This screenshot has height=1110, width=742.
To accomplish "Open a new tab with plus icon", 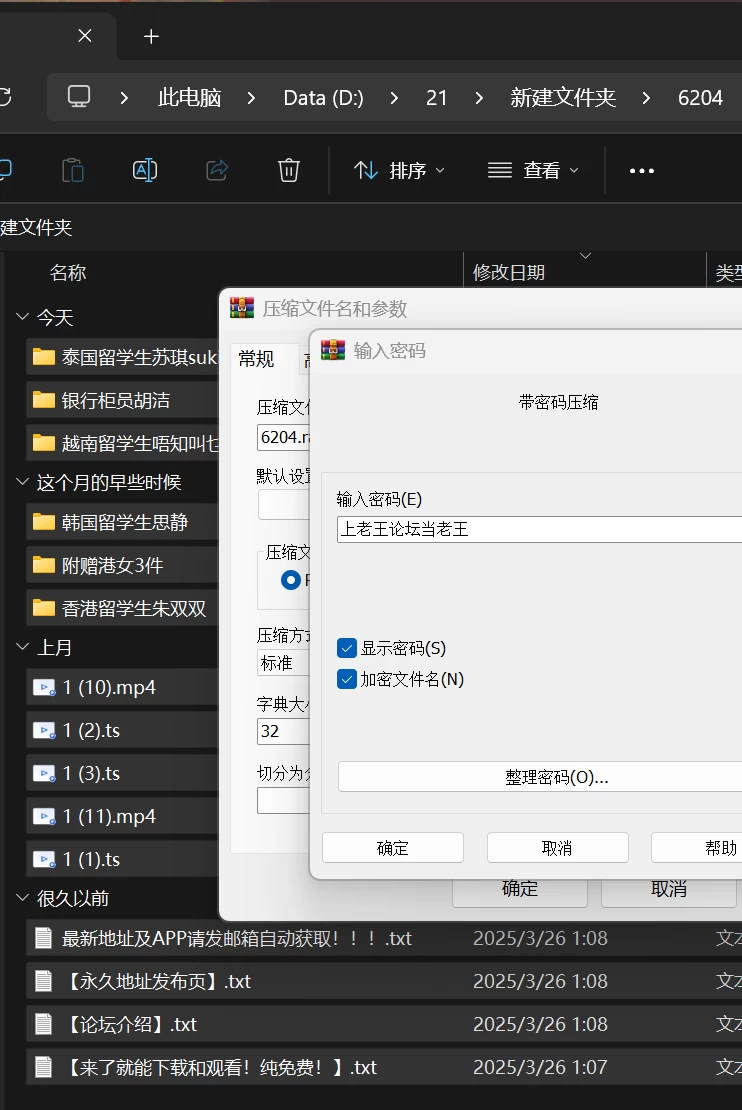I will pos(151,37).
